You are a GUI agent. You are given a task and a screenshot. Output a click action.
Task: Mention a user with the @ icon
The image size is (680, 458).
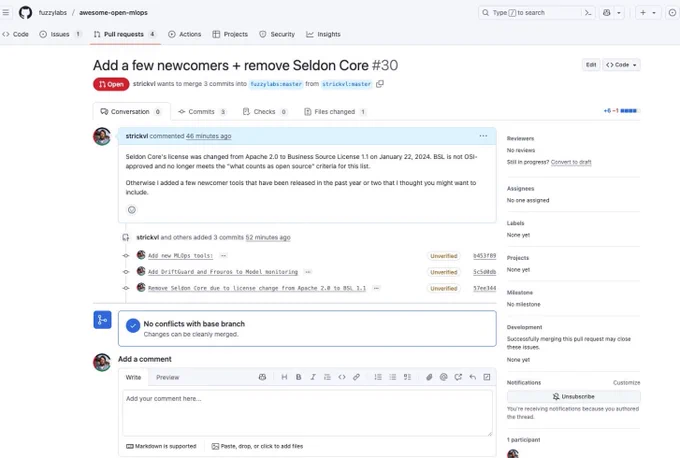[443, 377]
